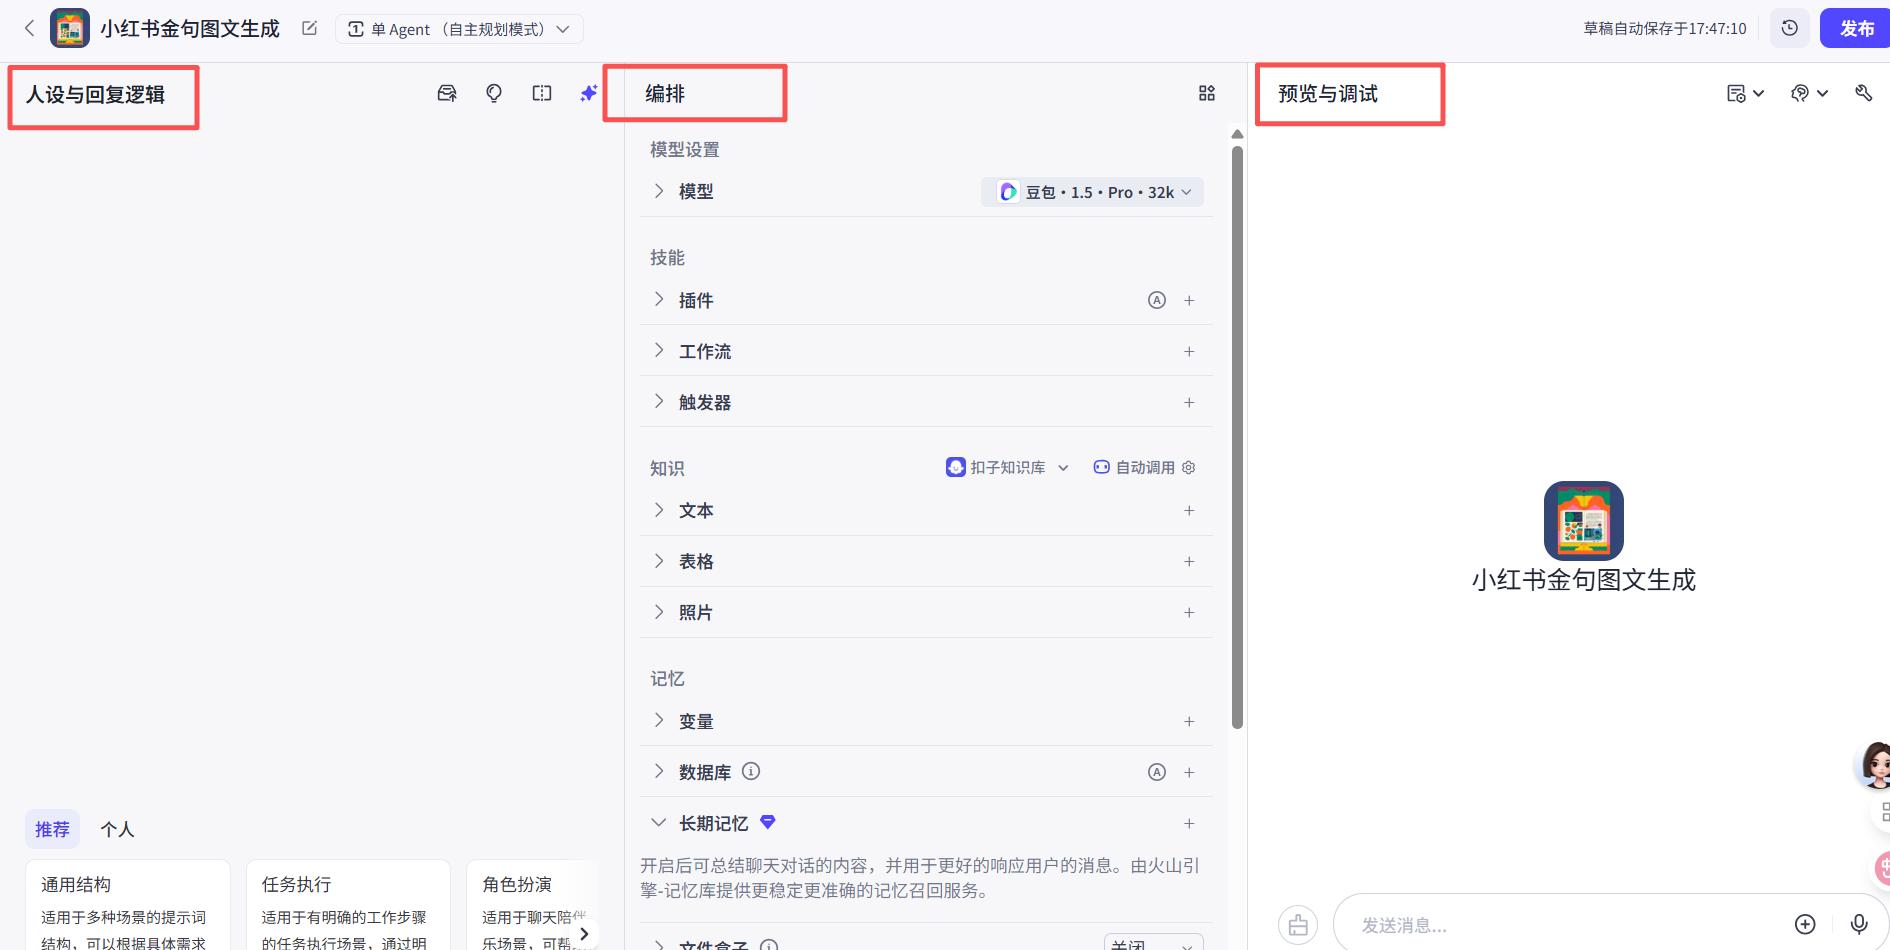Open version history via the clock icon
1890x950 pixels.
1790,28
